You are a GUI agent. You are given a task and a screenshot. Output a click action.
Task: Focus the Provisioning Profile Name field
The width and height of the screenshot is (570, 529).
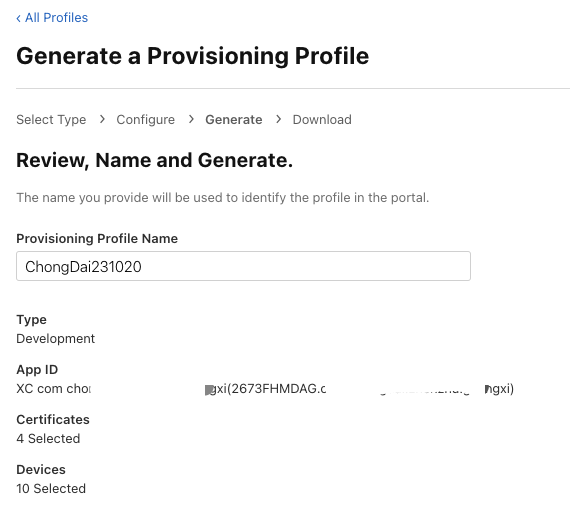tap(244, 266)
